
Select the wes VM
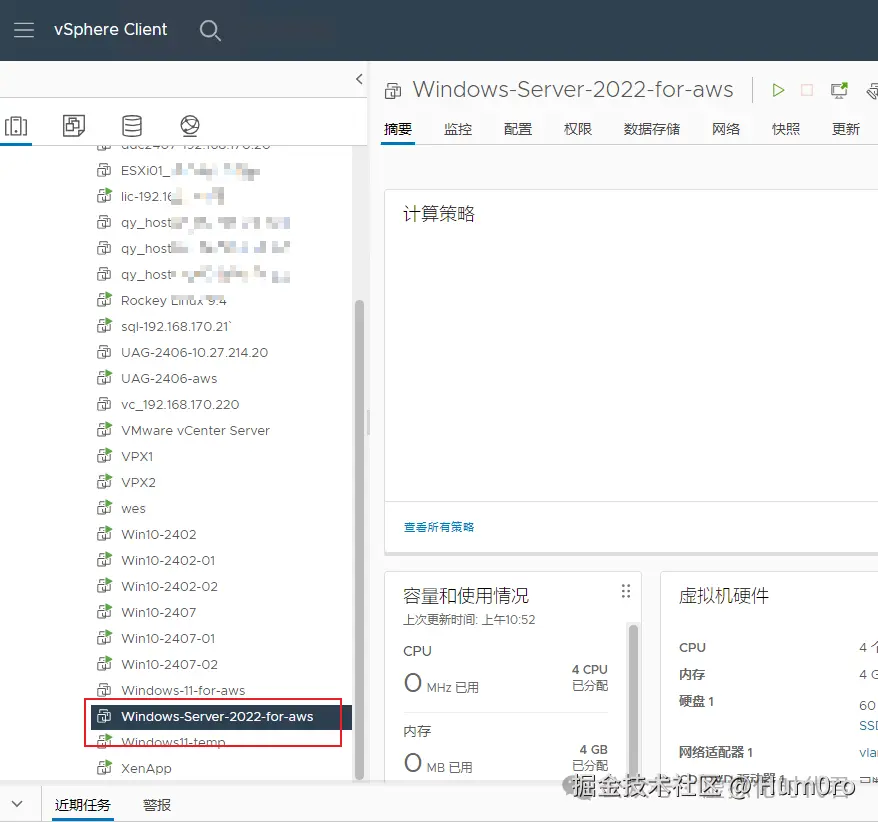pyautogui.click(x=133, y=508)
